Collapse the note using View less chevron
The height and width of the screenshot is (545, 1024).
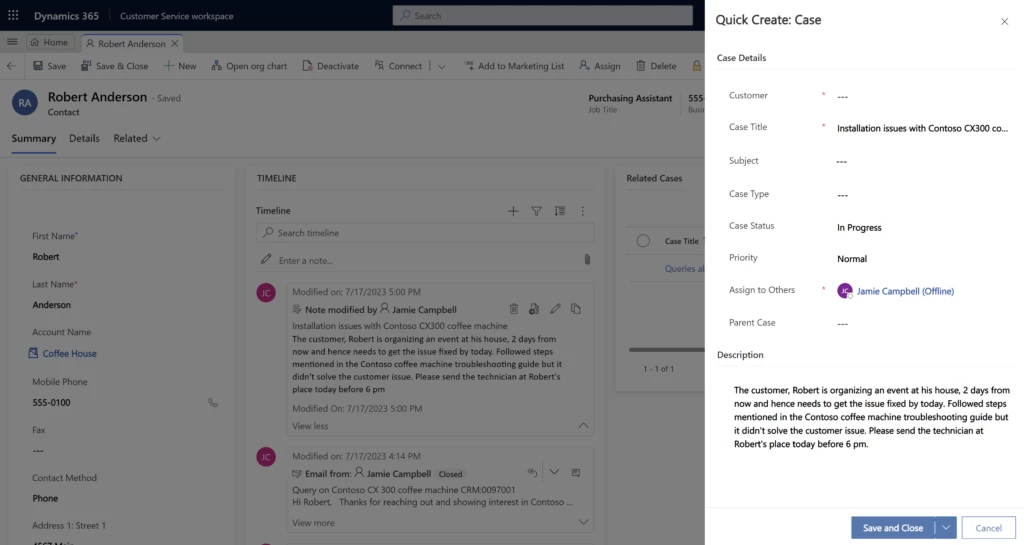(584, 426)
